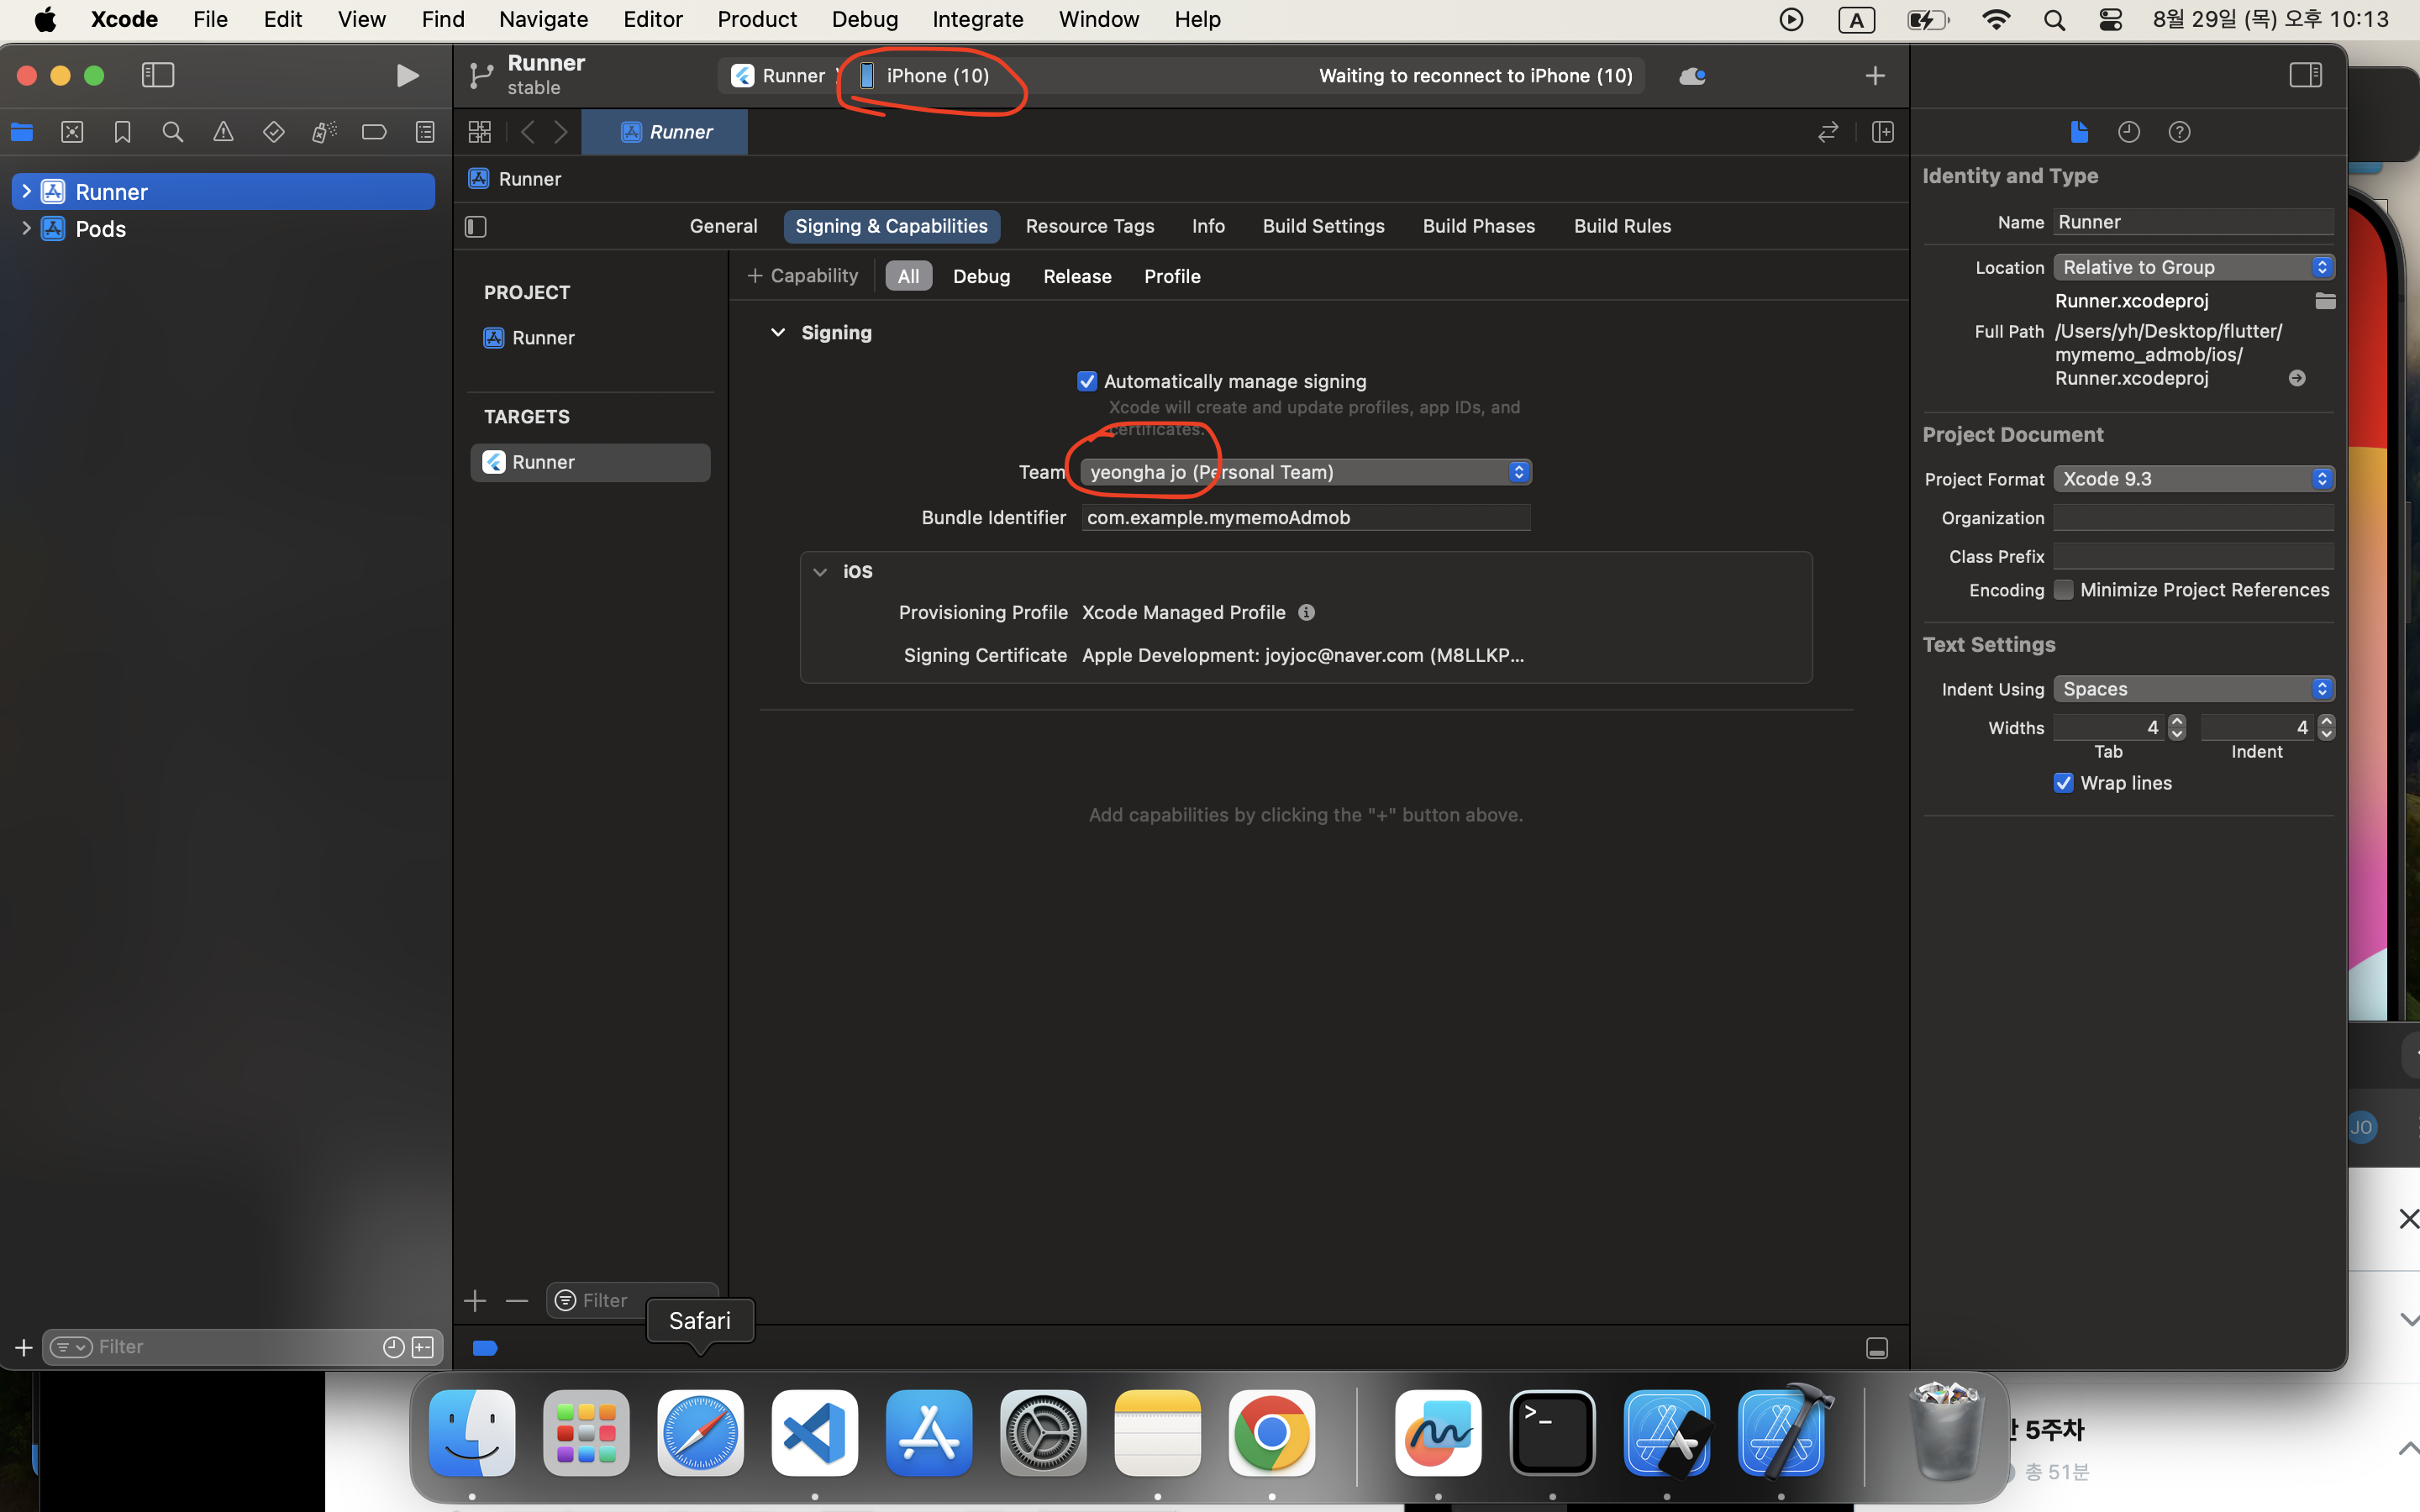Image resolution: width=2420 pixels, height=1512 pixels.
Task: Choose project location folder icon
Action: pyautogui.click(x=2325, y=301)
